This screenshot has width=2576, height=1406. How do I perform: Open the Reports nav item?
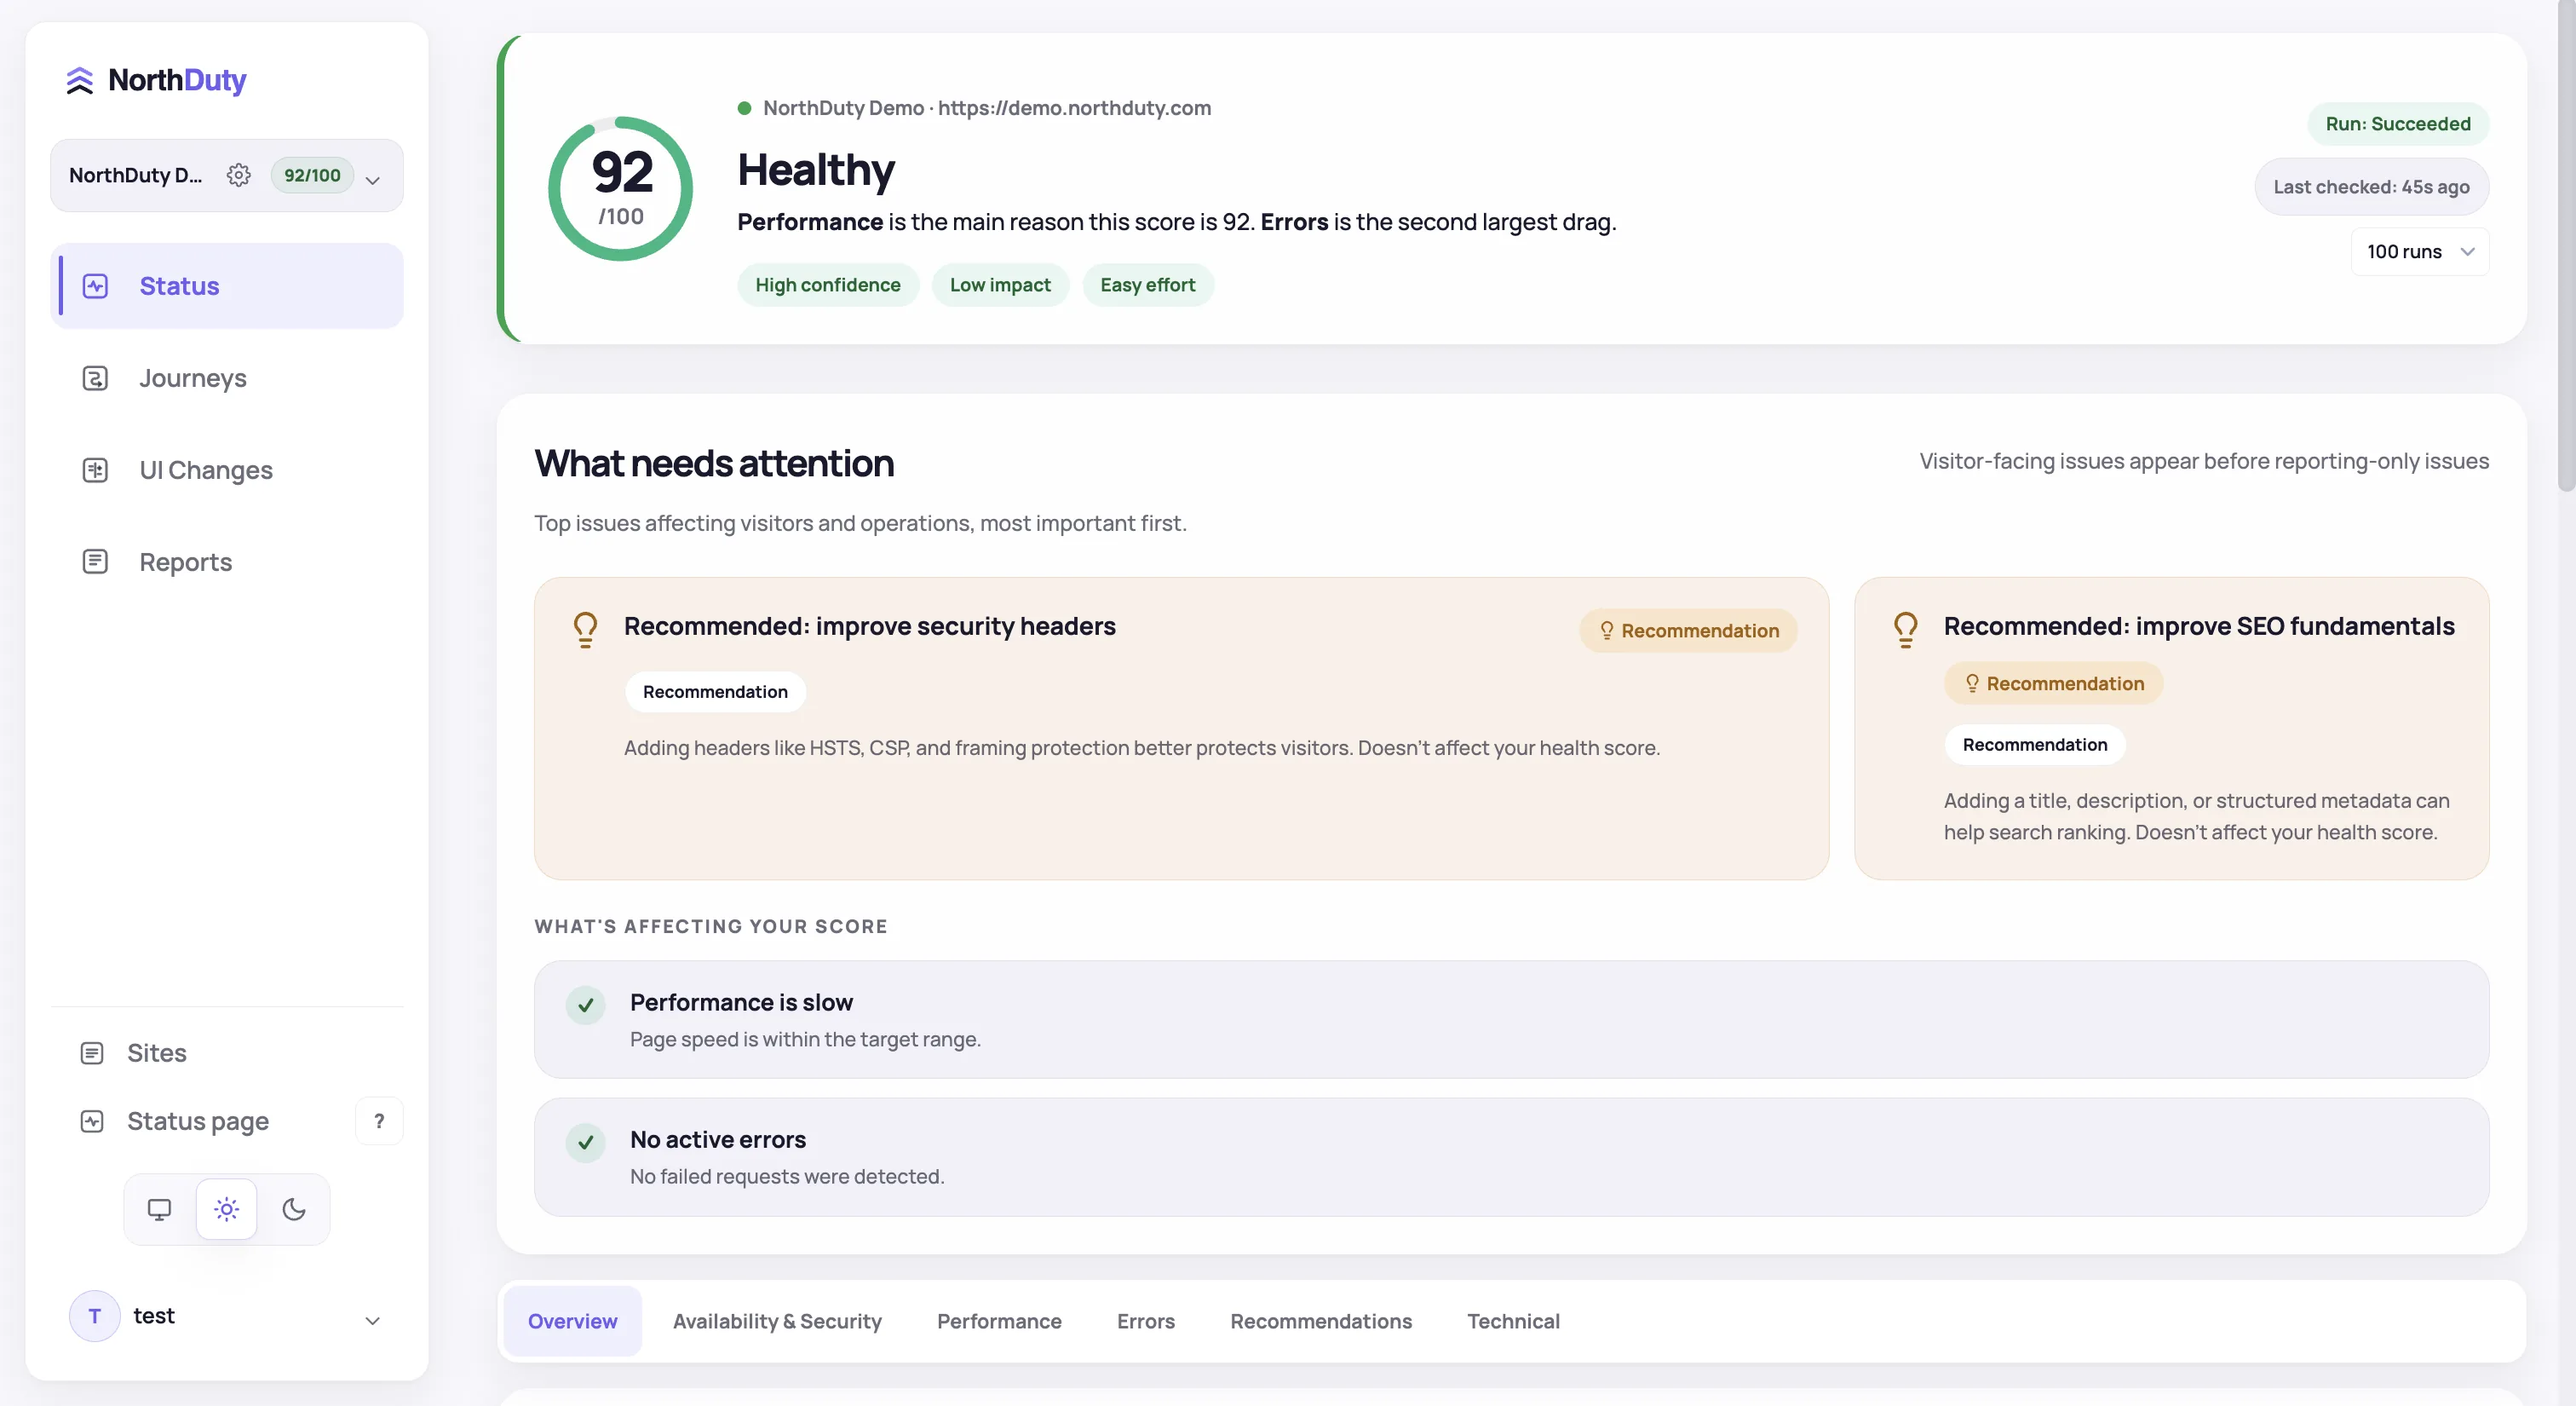(227, 562)
